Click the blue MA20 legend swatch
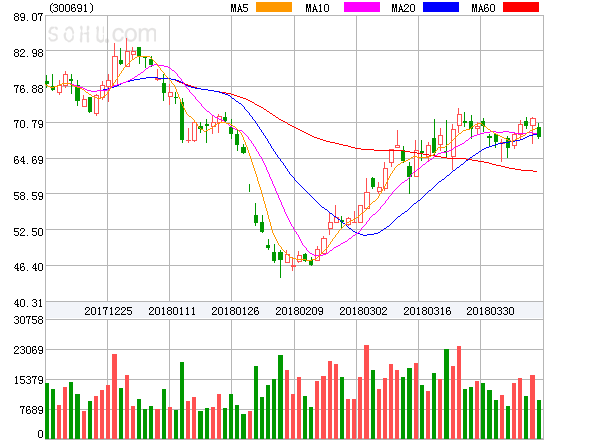Screen dimensions: 600x440 point(441,7)
